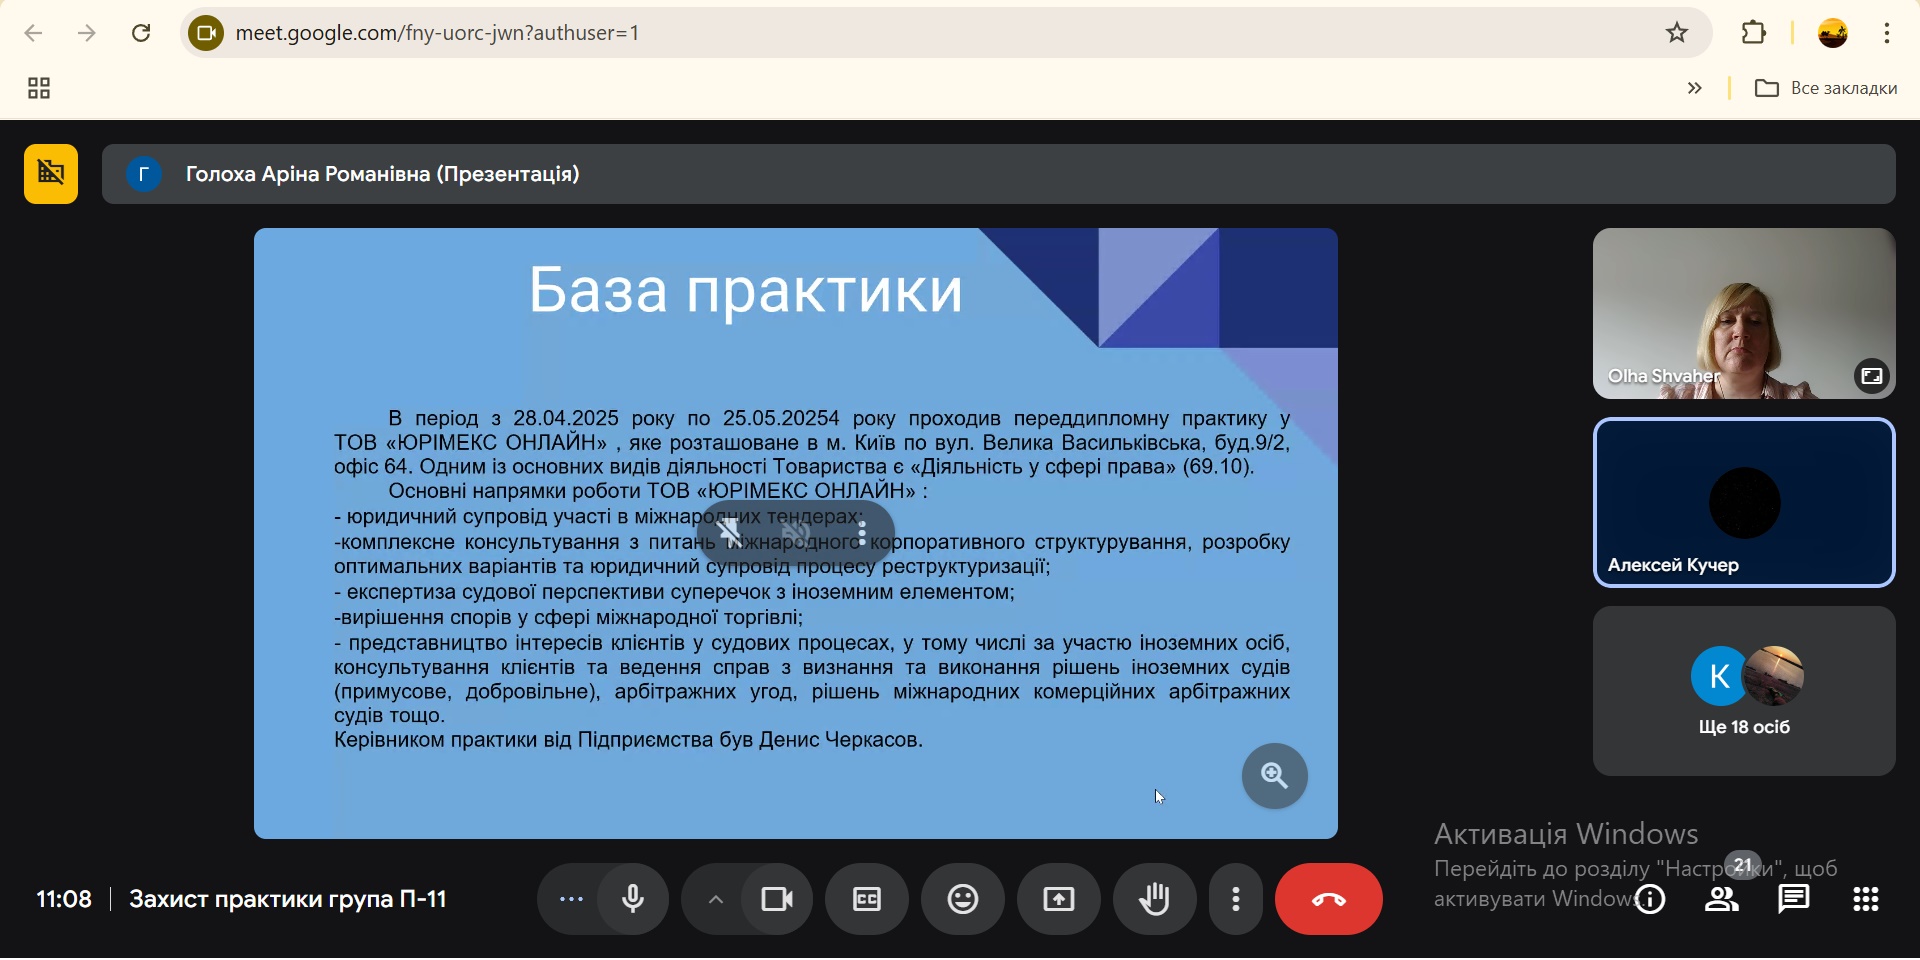Leave the call with red hang-up button
The width and height of the screenshot is (1920, 960).
[1329, 901]
